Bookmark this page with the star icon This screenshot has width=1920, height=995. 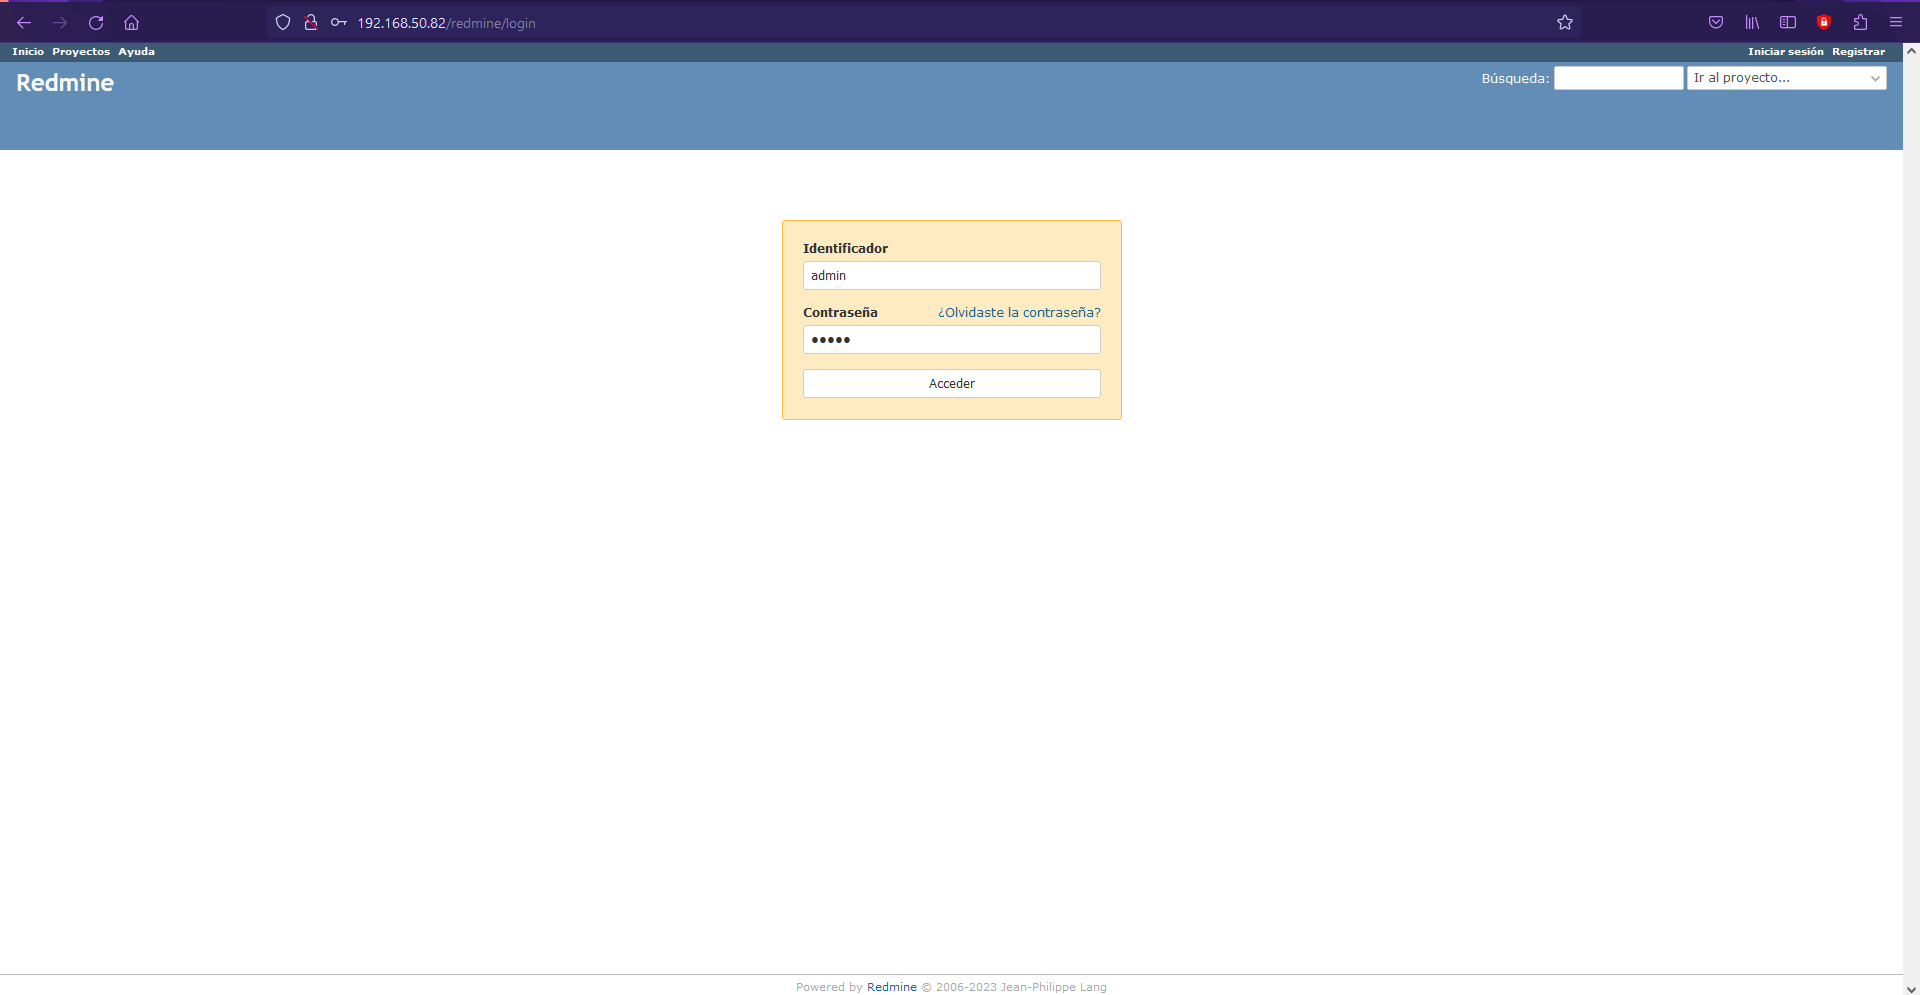pos(1565,22)
